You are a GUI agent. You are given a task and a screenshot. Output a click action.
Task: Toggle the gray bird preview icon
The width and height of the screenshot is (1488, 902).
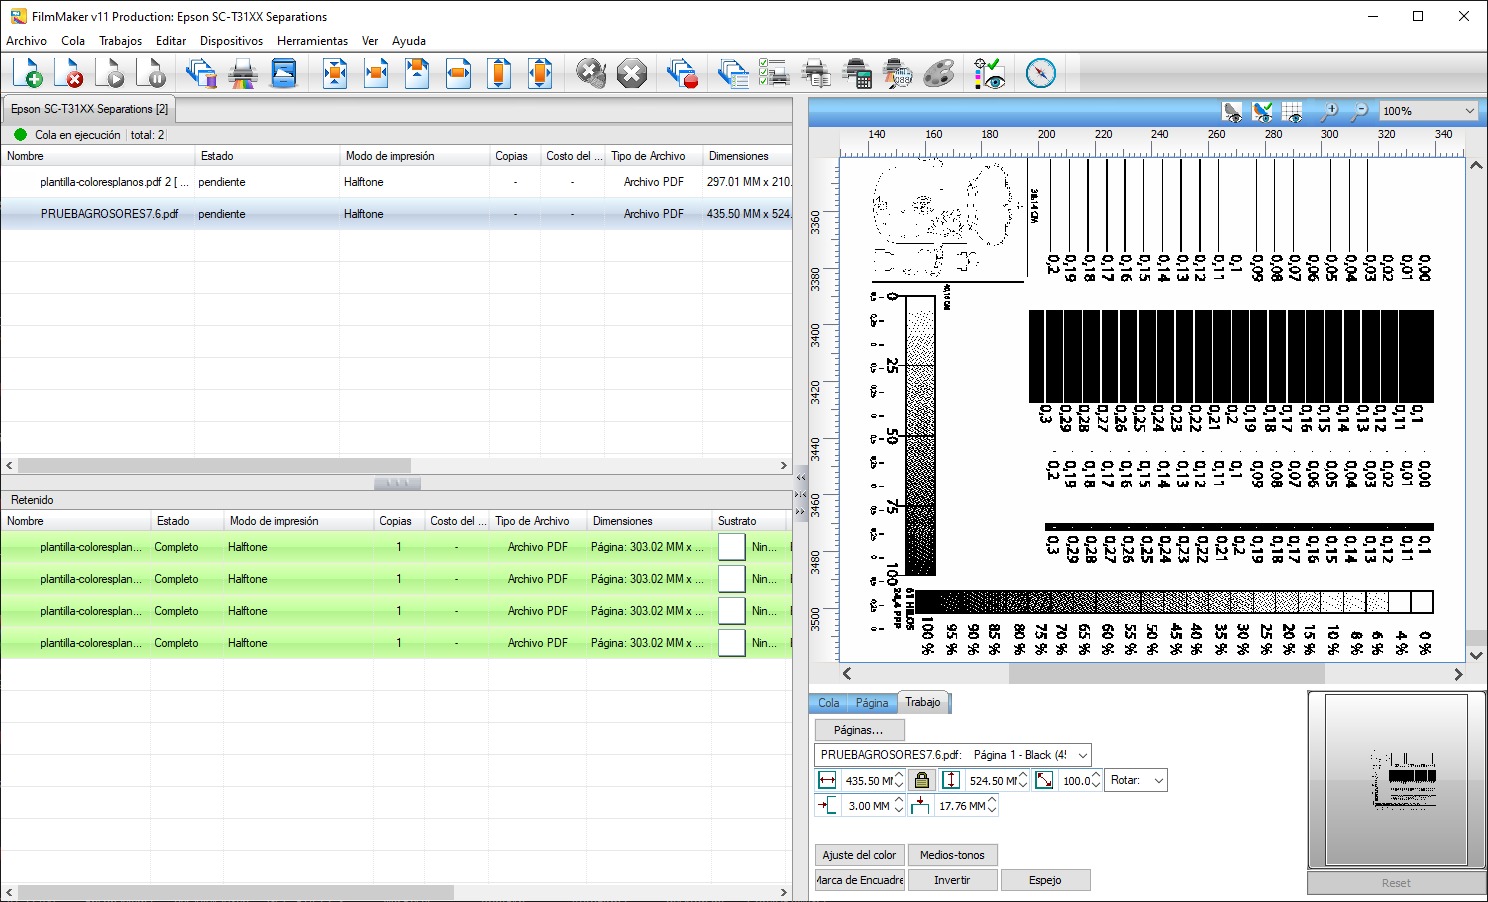(1233, 112)
